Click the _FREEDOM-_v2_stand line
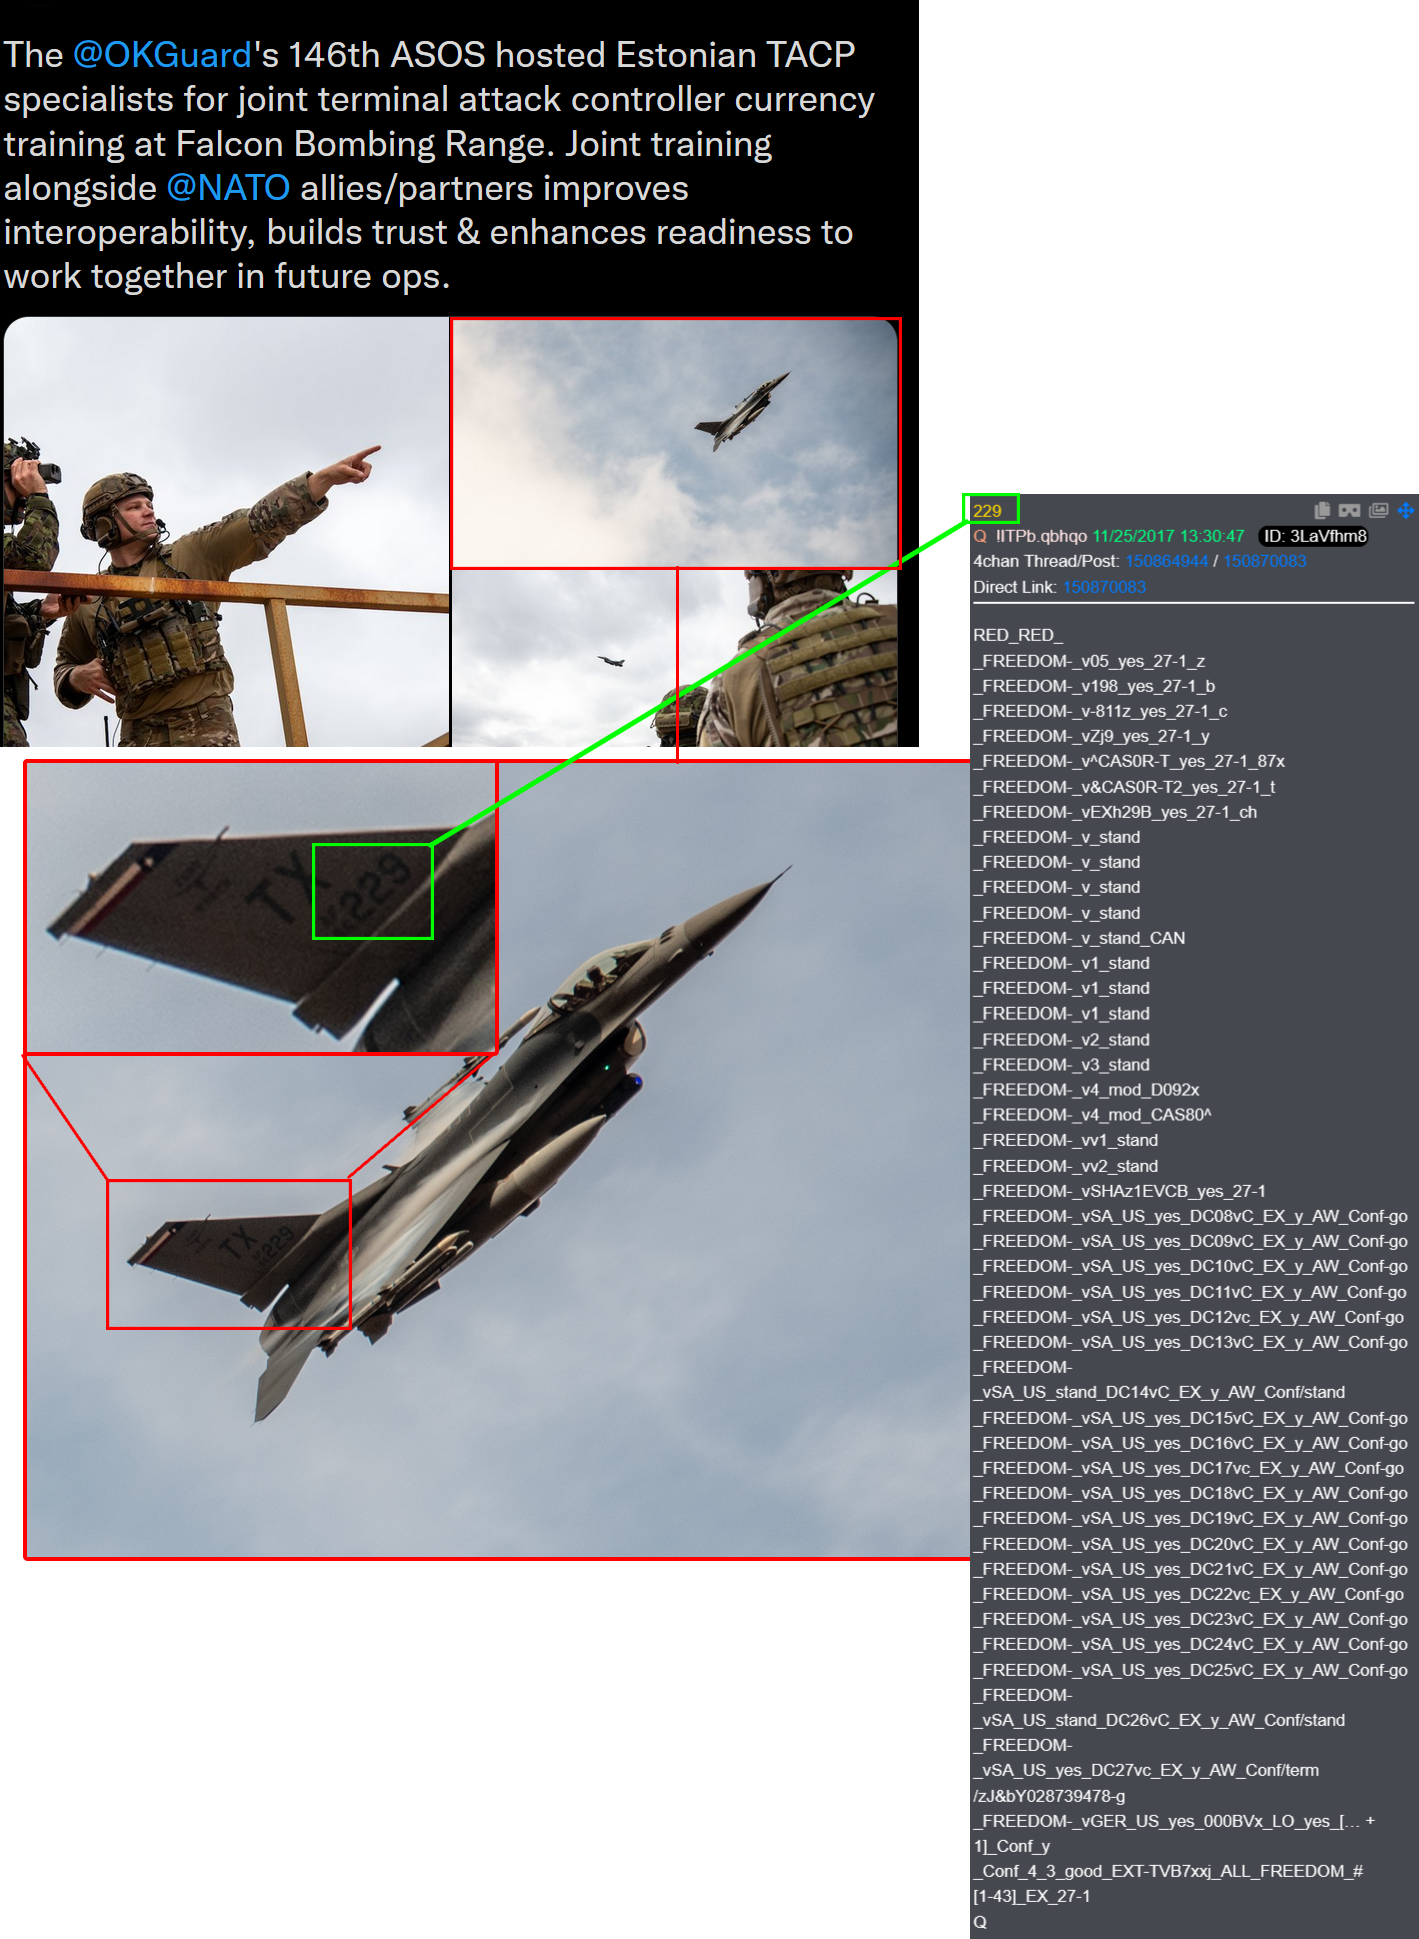Image resolution: width=1419 pixels, height=1939 pixels. (x=1061, y=1040)
